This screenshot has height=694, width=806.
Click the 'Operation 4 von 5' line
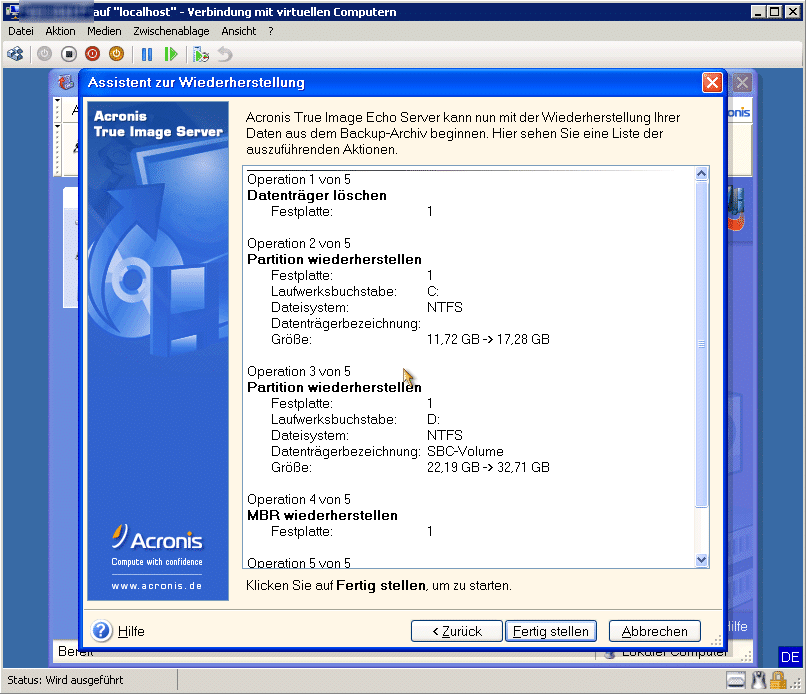coord(299,499)
